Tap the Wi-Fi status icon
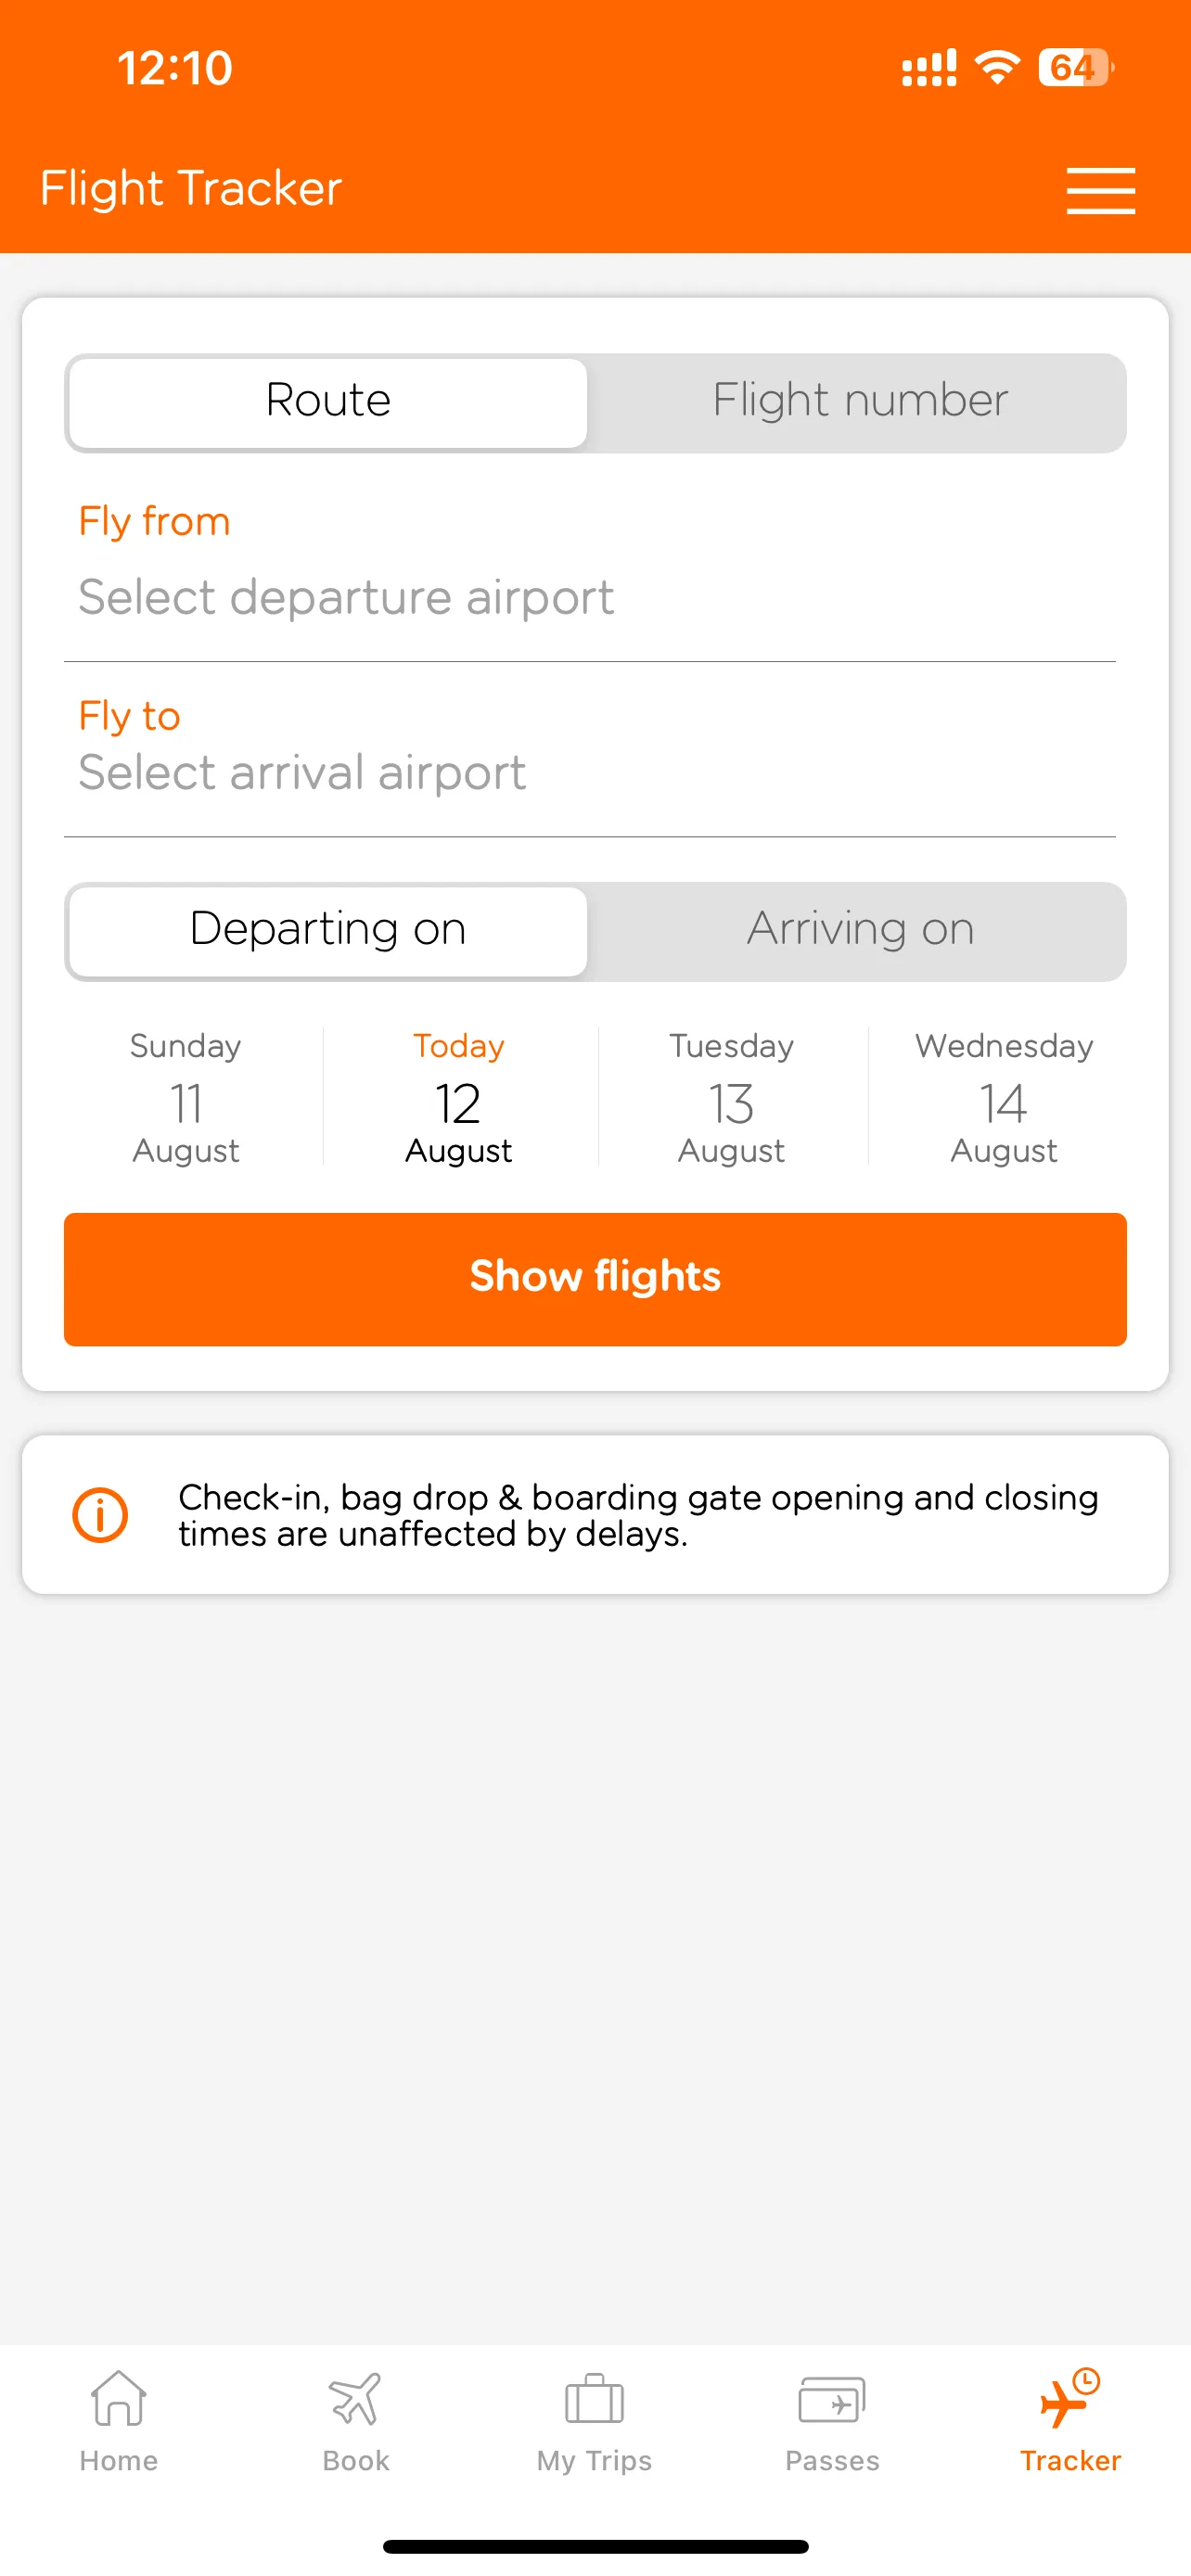The image size is (1191, 2576). tap(997, 68)
